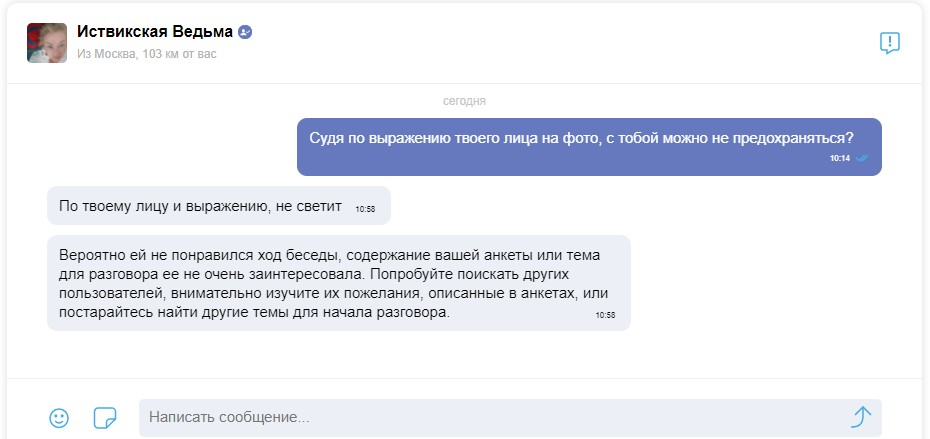Open the sticker picker icon
930x439 pixels.
(x=104, y=418)
